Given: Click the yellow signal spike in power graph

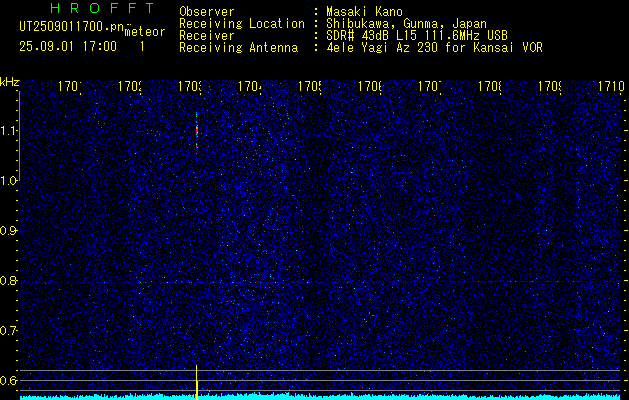Looking at the screenshot, I should point(197,382).
